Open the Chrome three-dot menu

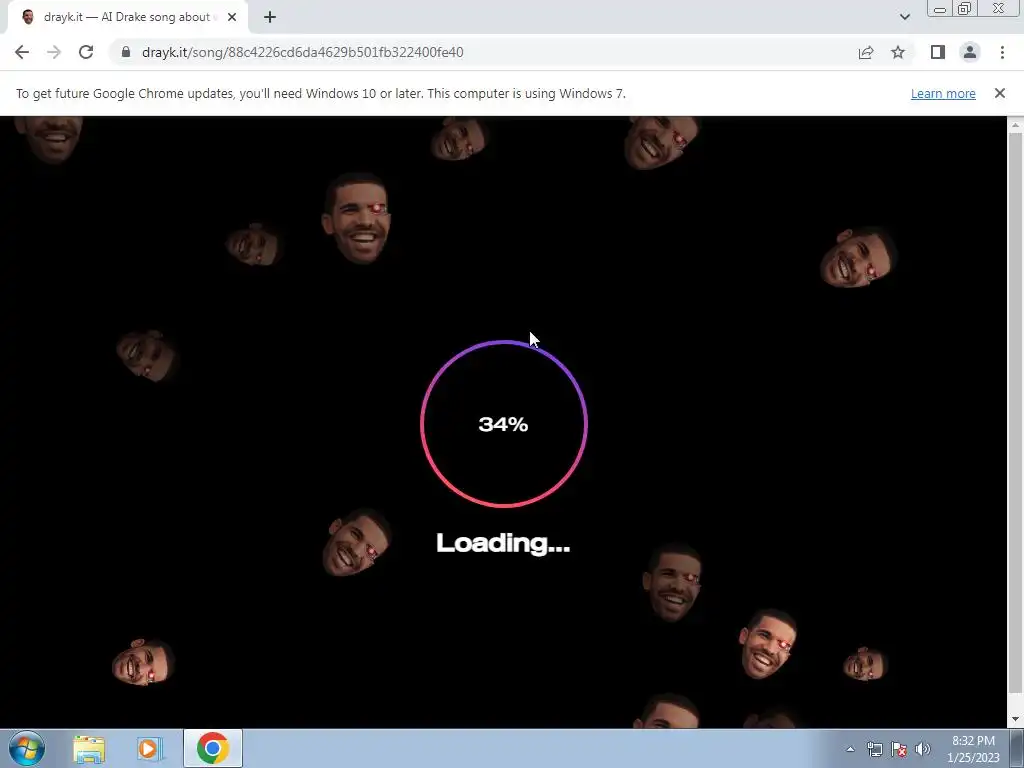tap(1002, 52)
